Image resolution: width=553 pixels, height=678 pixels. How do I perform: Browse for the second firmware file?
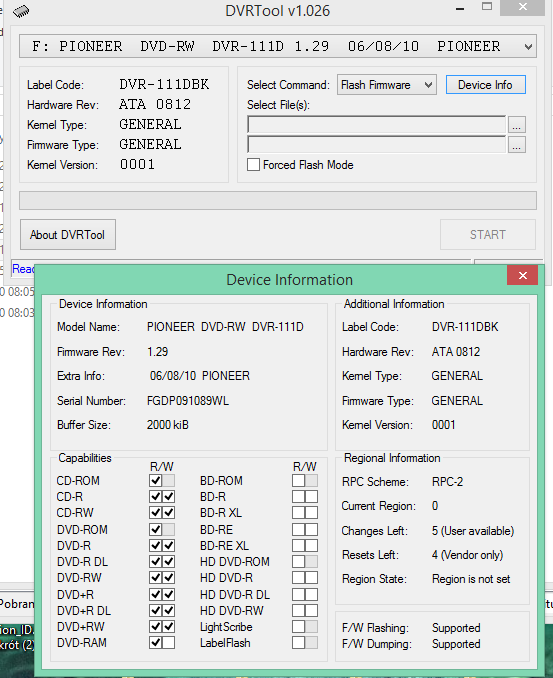pos(517,145)
